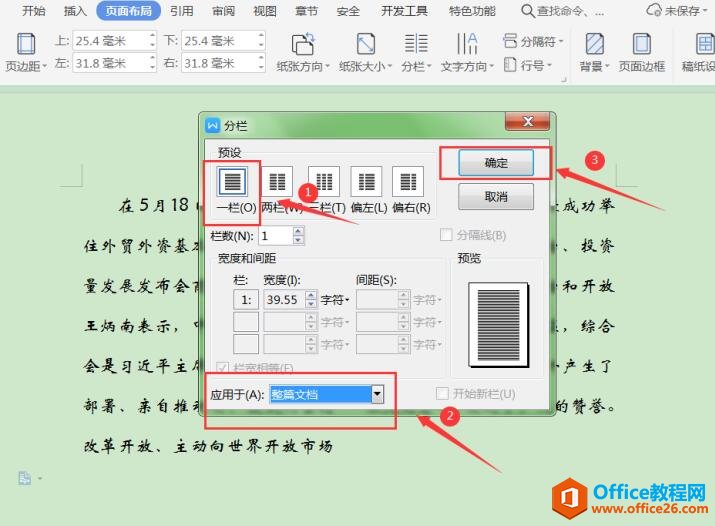The height and width of the screenshot is (526, 715).
Task: Expand the 页边距 dropdown arrow
Action: coord(45,67)
